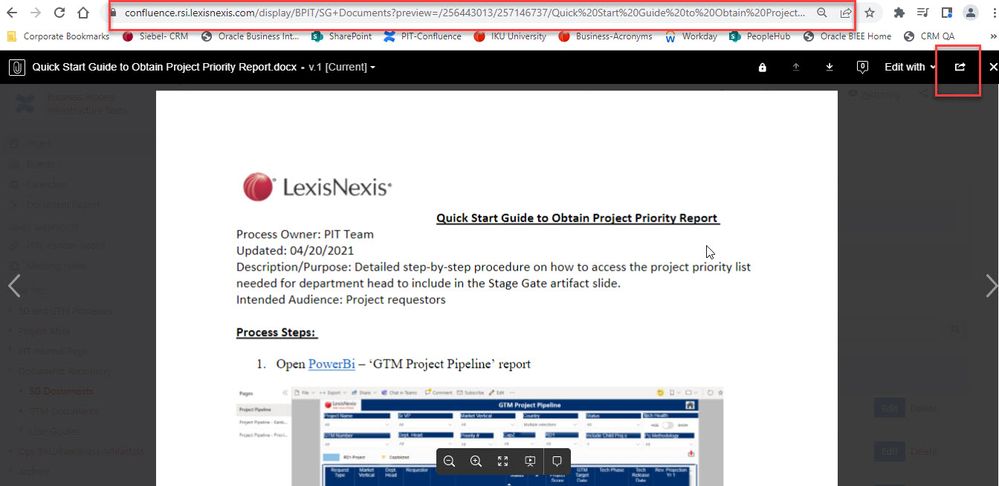This screenshot has width=999, height=486.
Task: Show more bookmarks via the overflow chevron
Action: tap(991, 36)
